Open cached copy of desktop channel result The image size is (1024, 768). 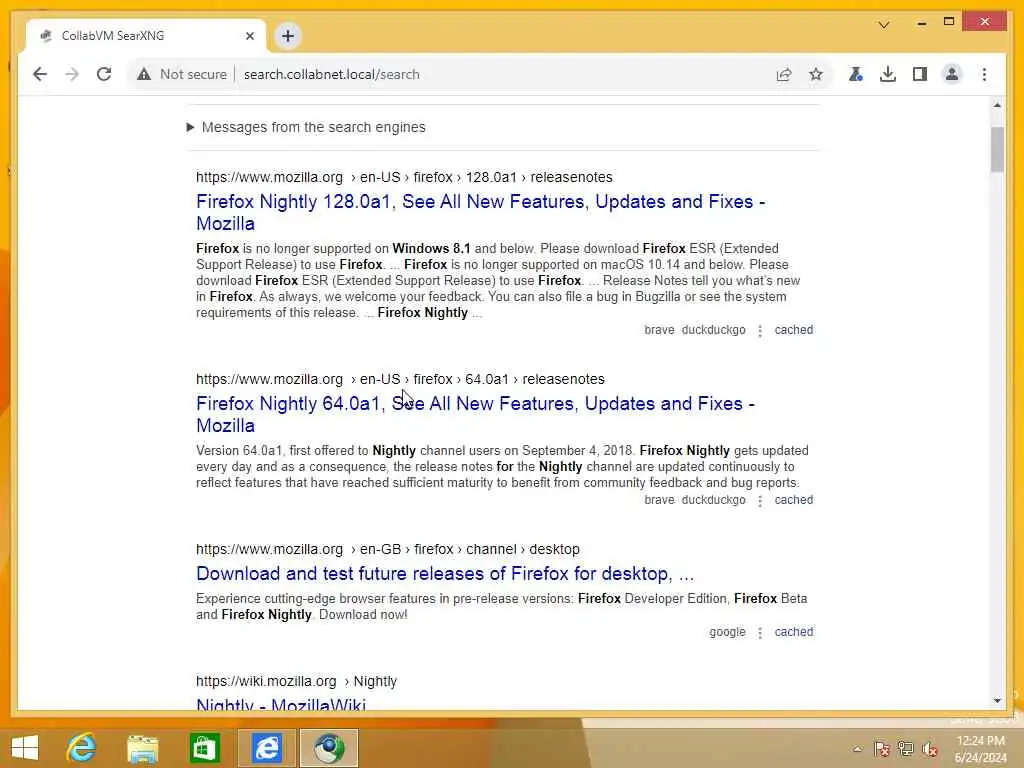coord(793,632)
